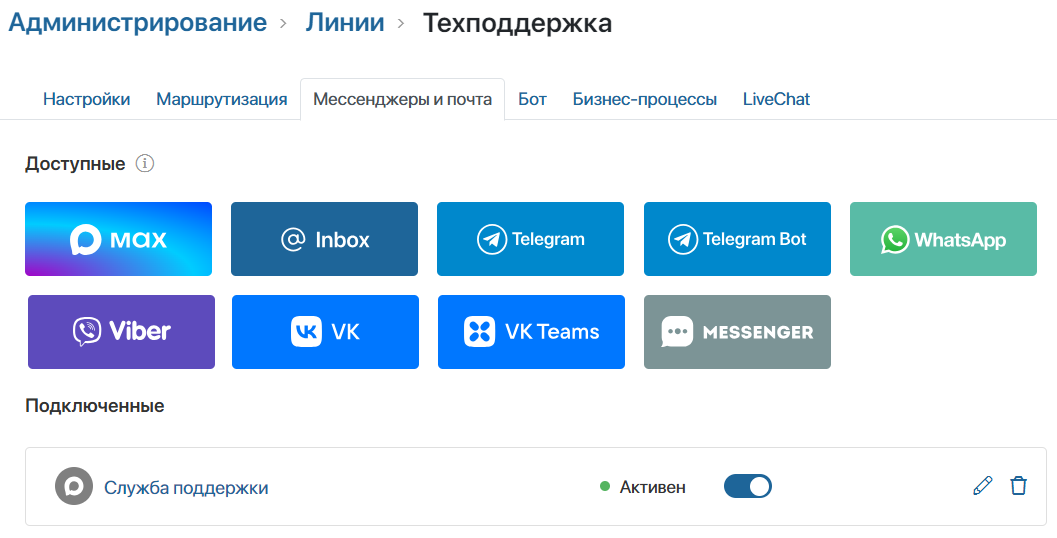Open the gray MESSENGER tile

(x=737, y=332)
